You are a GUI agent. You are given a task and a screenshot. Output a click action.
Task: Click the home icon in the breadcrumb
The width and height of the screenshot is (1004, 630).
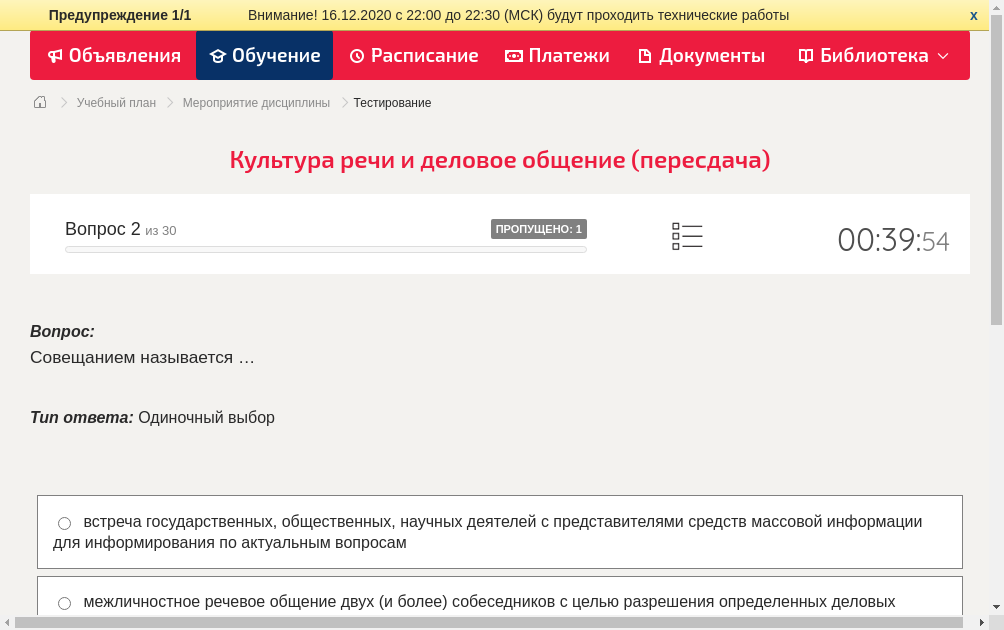[39, 102]
